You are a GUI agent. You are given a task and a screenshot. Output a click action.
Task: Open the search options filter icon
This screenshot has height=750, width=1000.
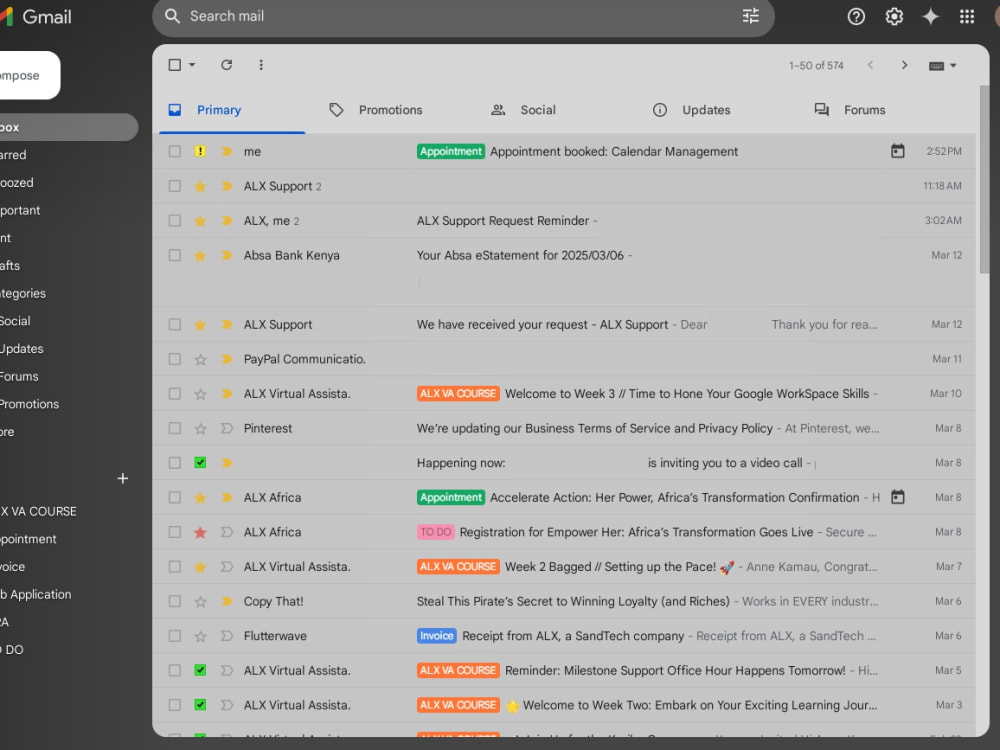click(751, 16)
